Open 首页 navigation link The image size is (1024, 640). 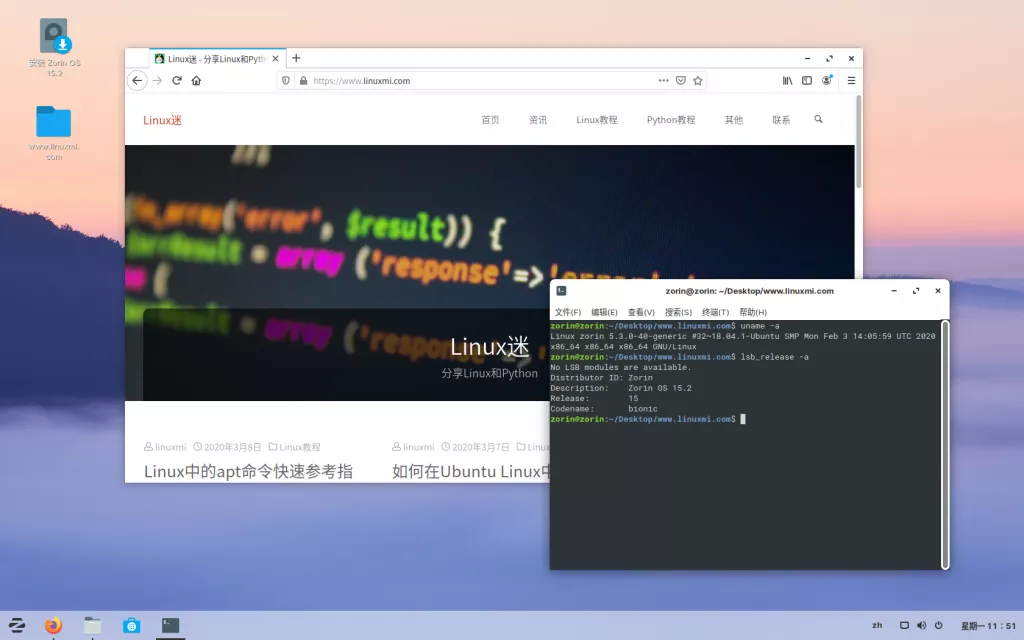tap(490, 120)
